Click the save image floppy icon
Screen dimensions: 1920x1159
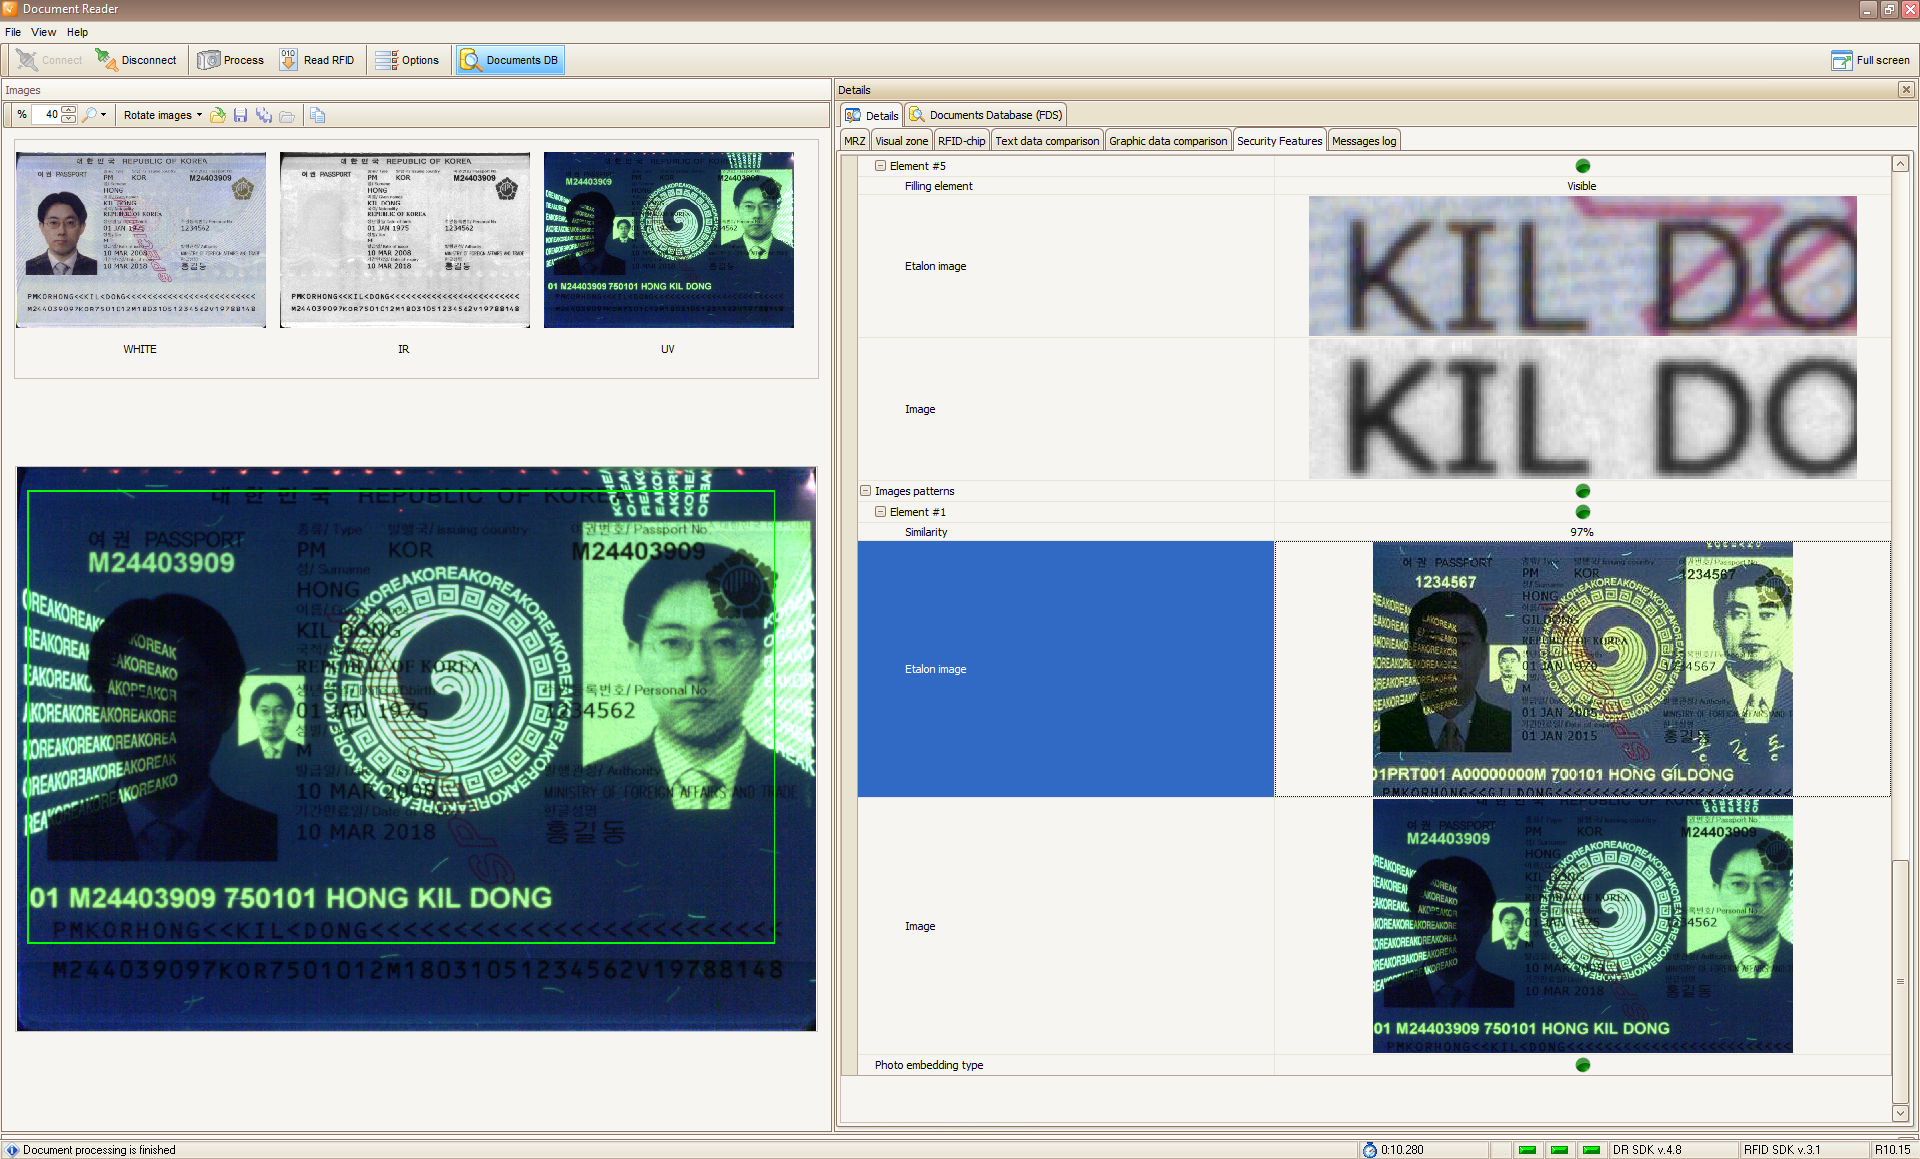[240, 115]
